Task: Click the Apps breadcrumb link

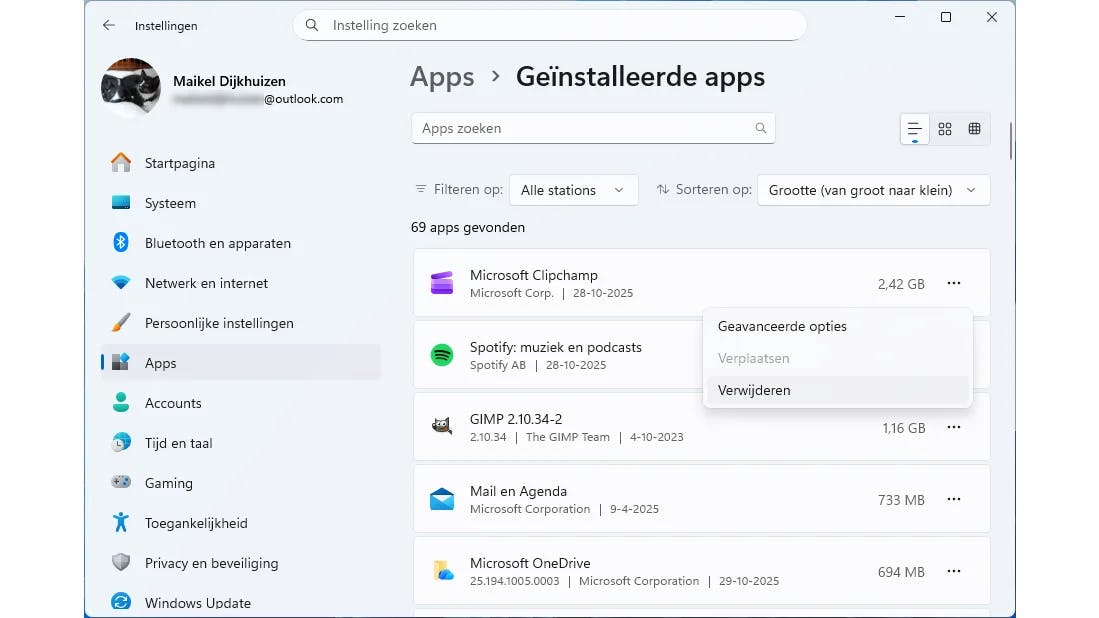Action: [x=442, y=77]
